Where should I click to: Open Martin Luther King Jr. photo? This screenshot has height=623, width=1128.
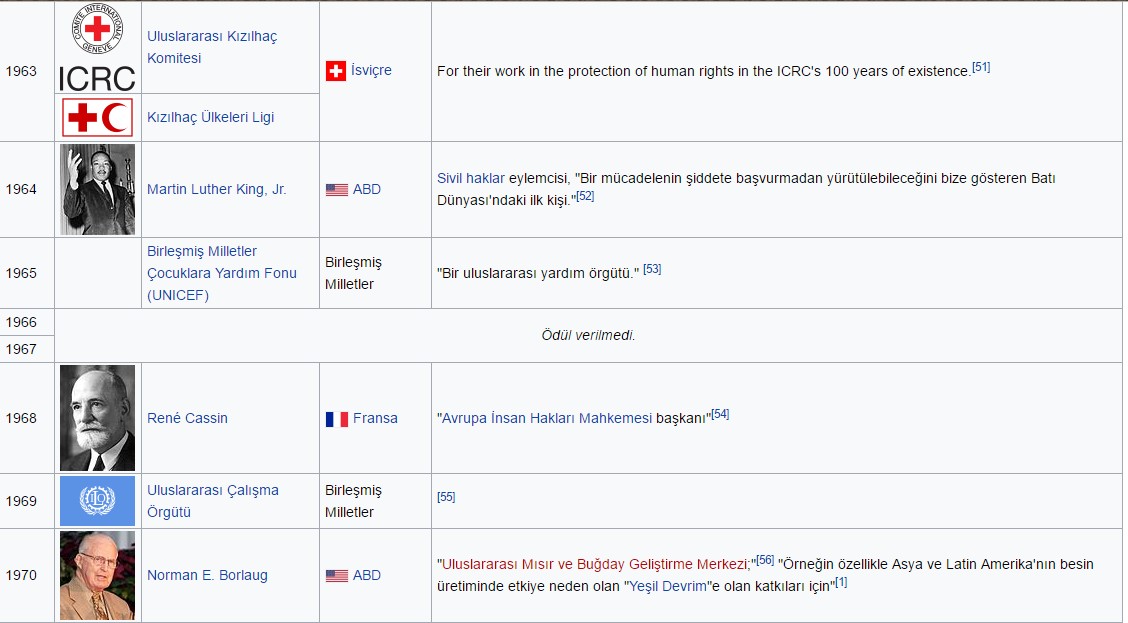(x=97, y=189)
